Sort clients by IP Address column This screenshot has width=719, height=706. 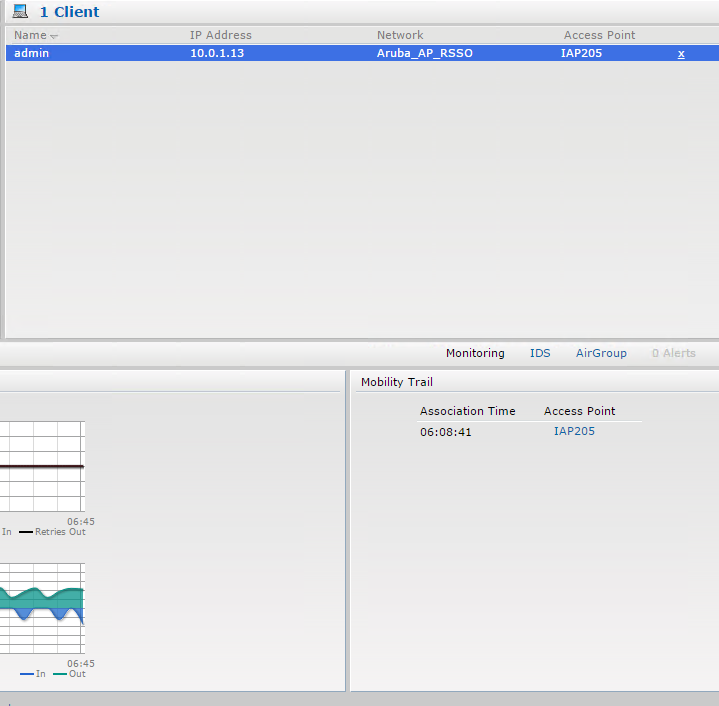click(x=220, y=35)
